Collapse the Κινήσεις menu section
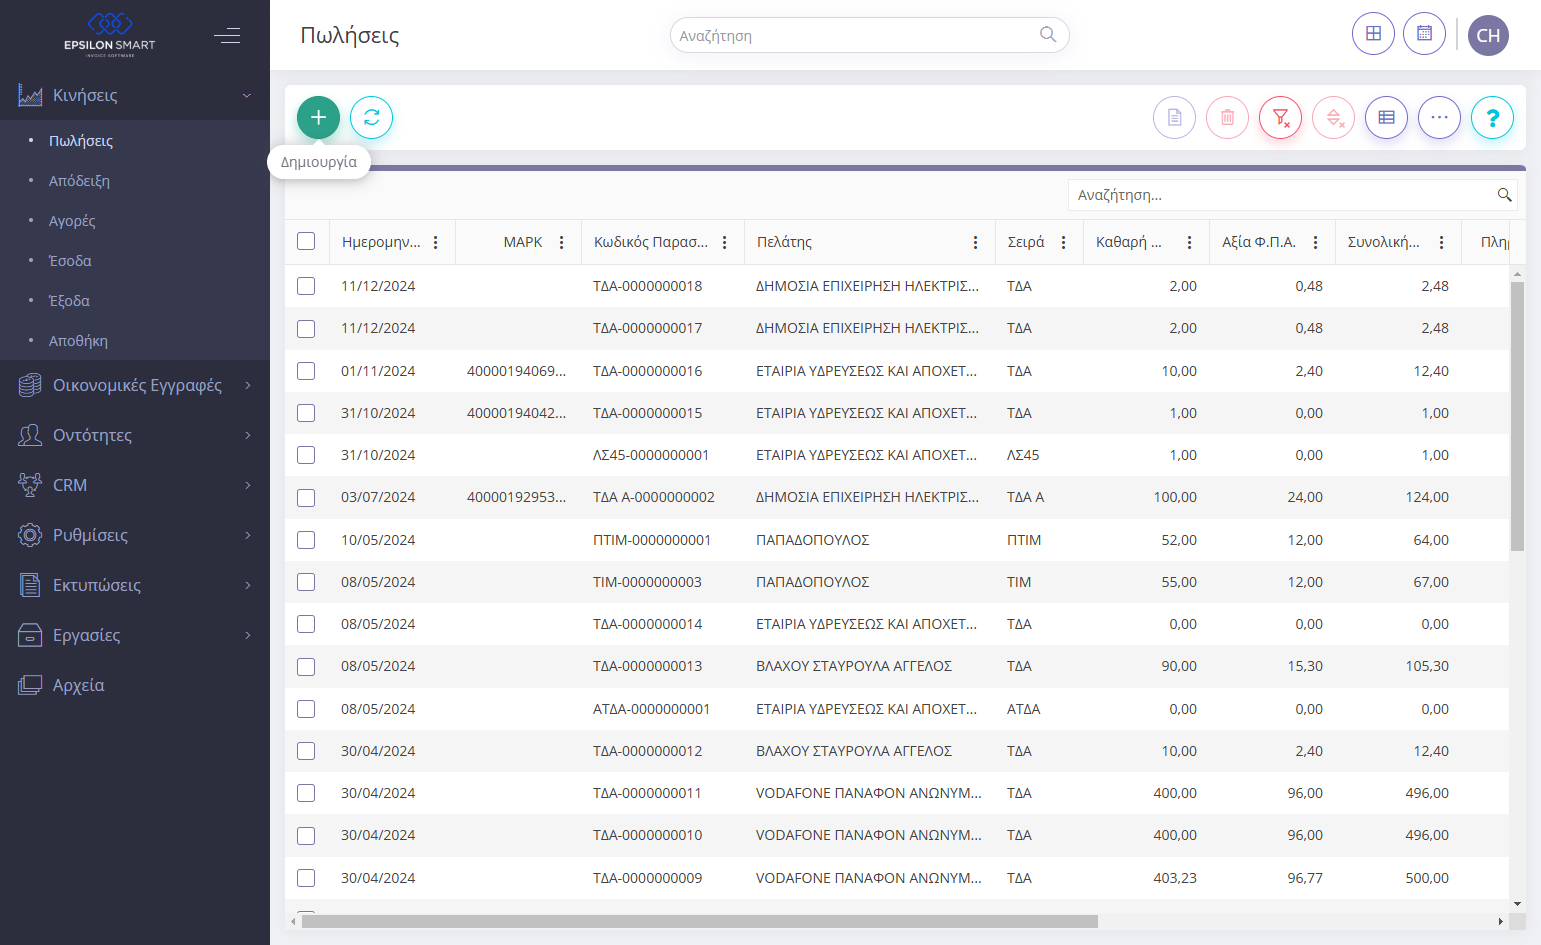Screen dimensions: 1541x945 pyautogui.click(x=135, y=95)
